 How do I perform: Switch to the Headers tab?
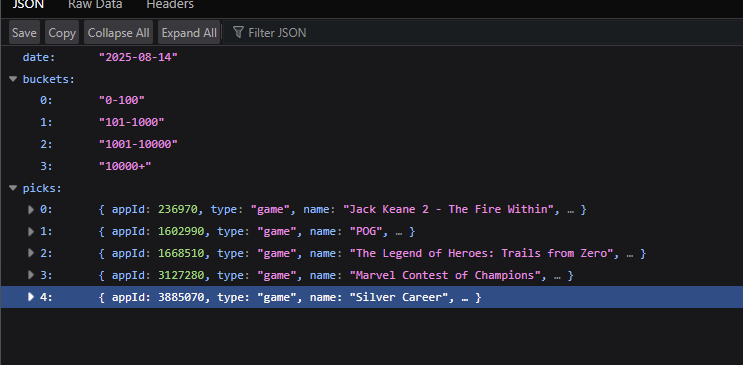[170, 5]
